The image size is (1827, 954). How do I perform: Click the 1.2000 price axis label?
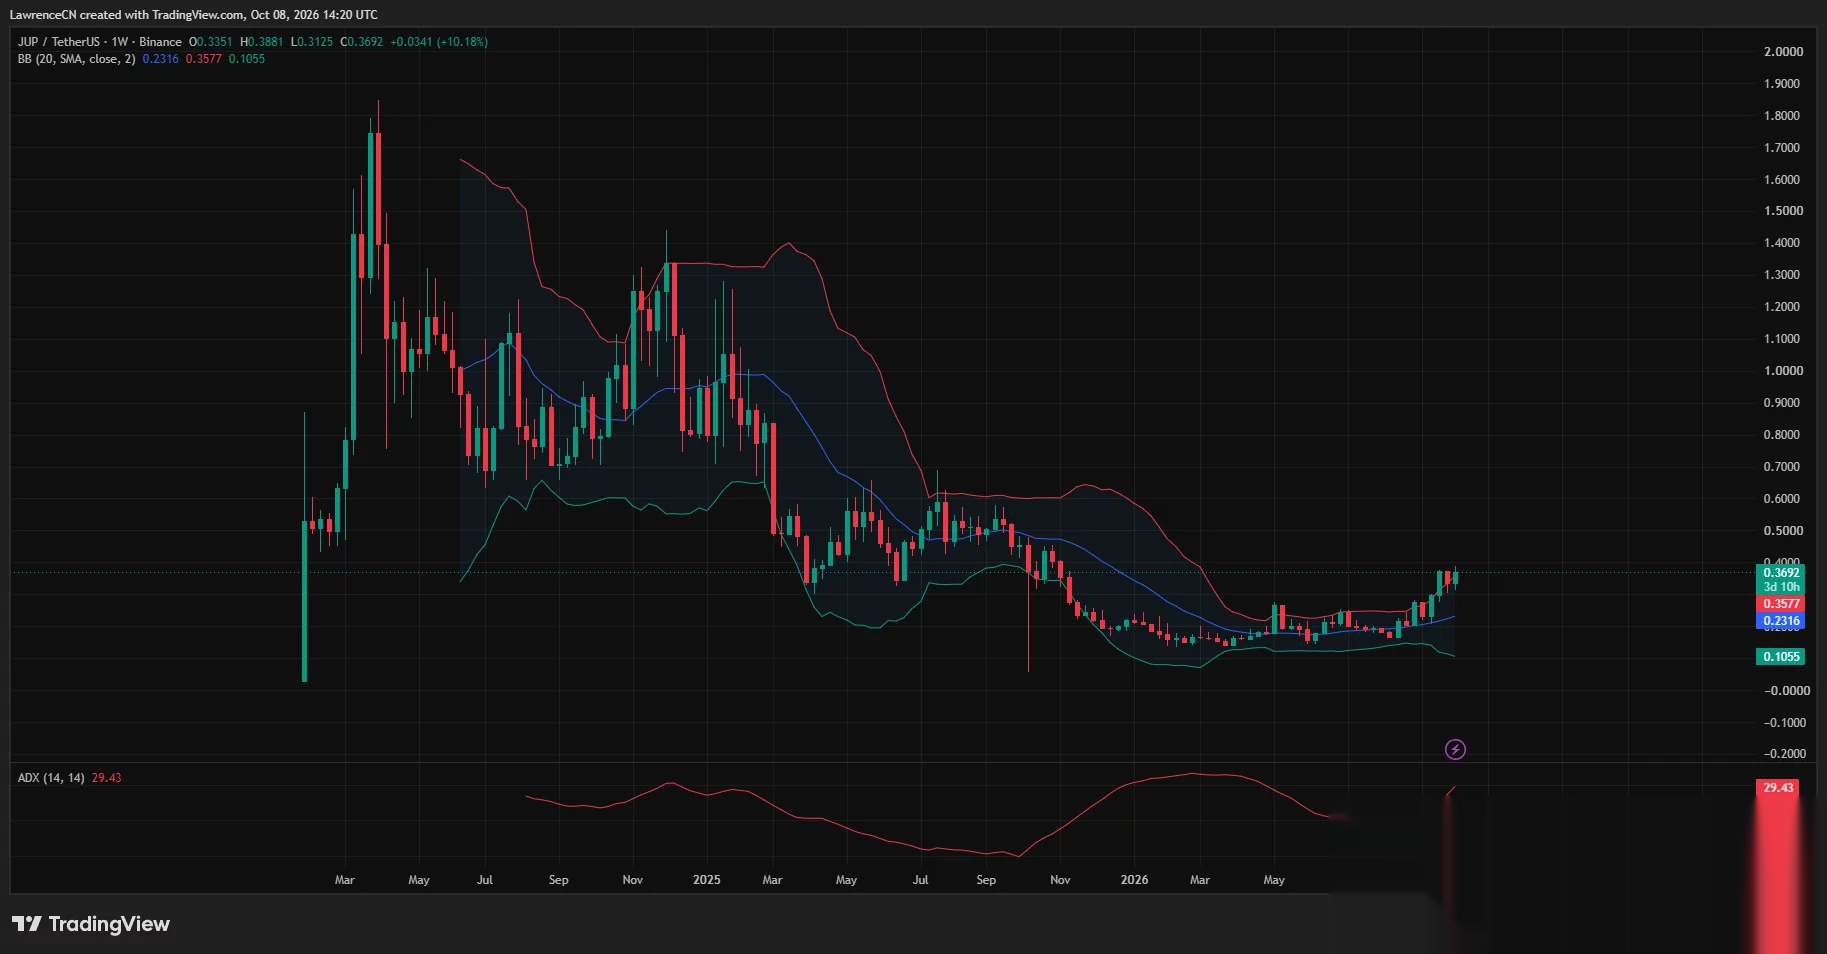[1782, 307]
